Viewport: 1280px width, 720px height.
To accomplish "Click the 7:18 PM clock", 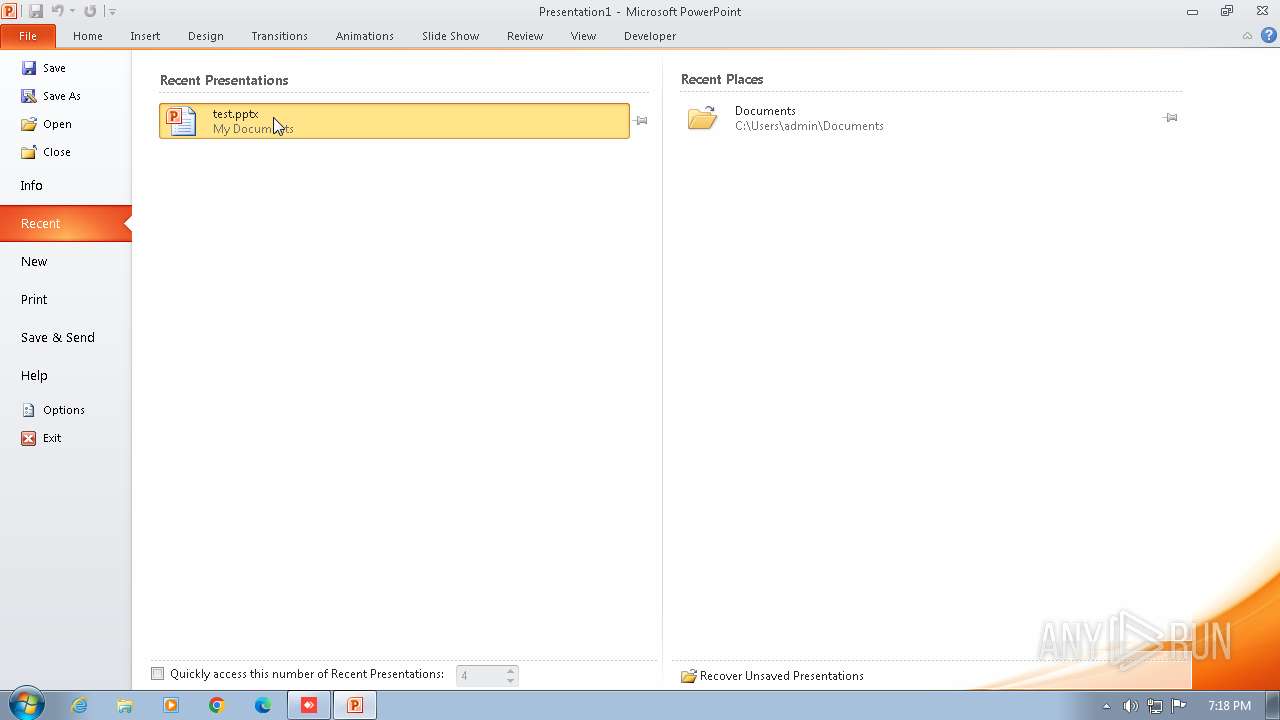I will [1229, 706].
